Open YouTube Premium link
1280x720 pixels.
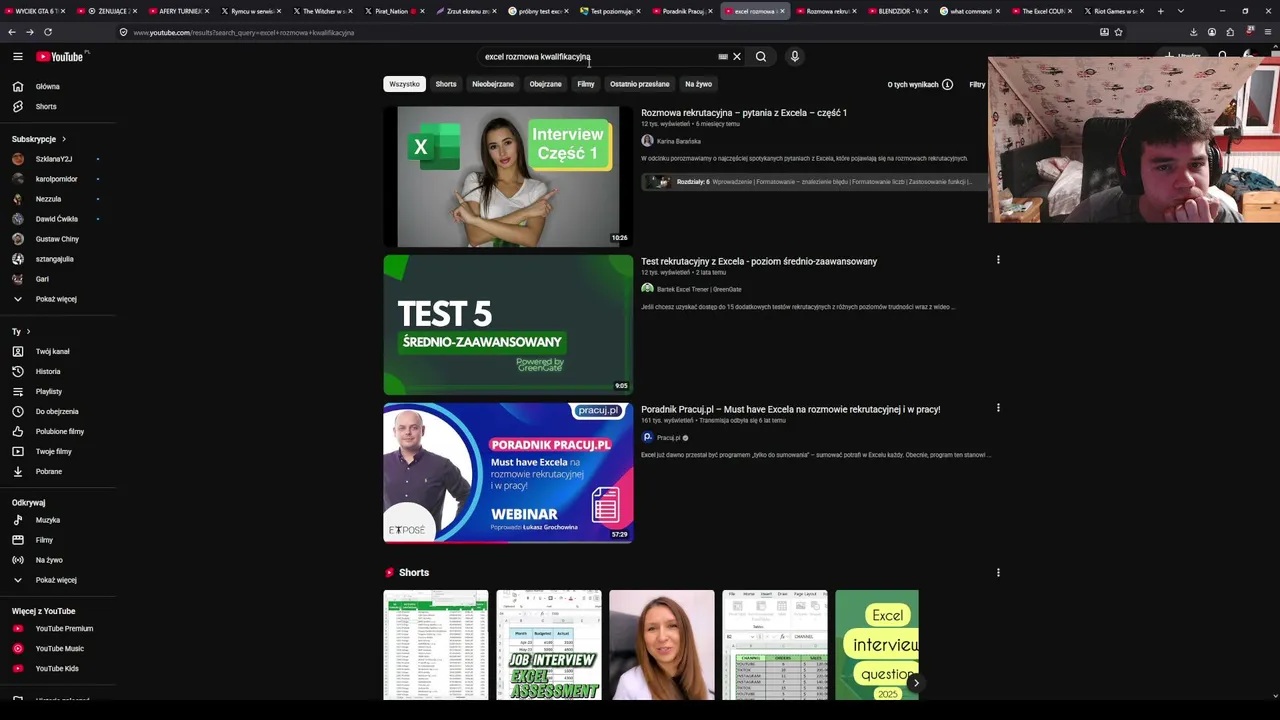[x=58, y=629]
